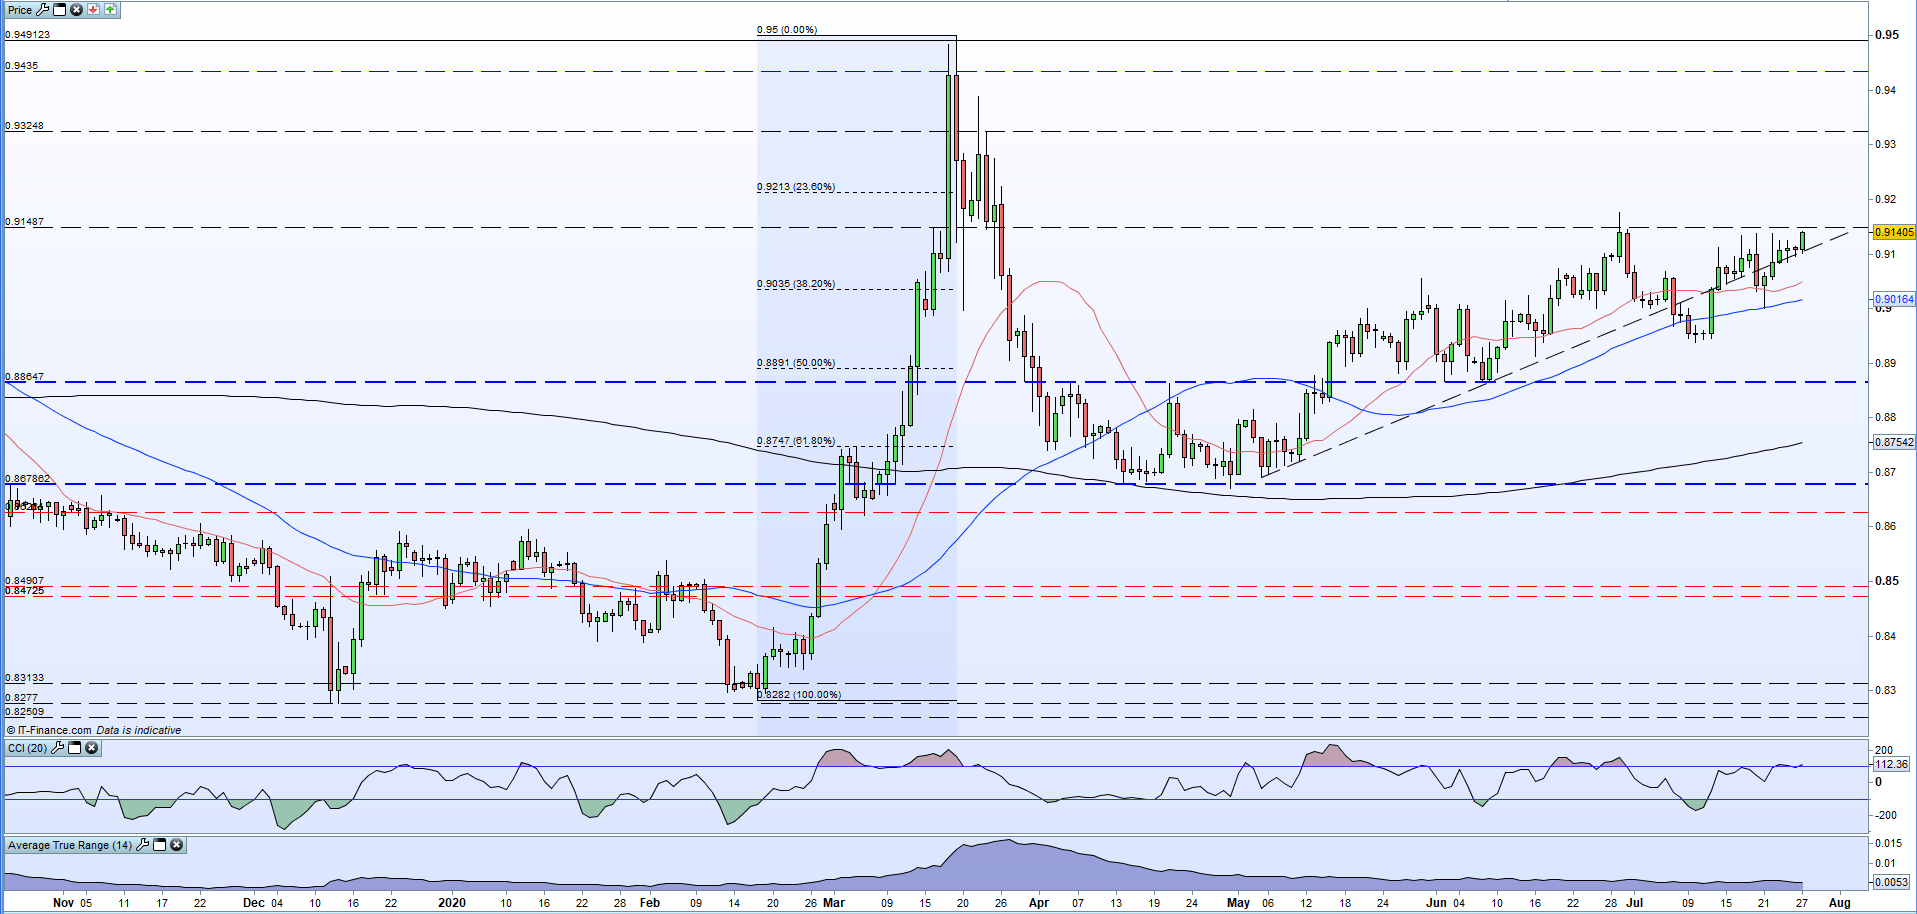Click horizontal level label 0.9435

(22, 66)
